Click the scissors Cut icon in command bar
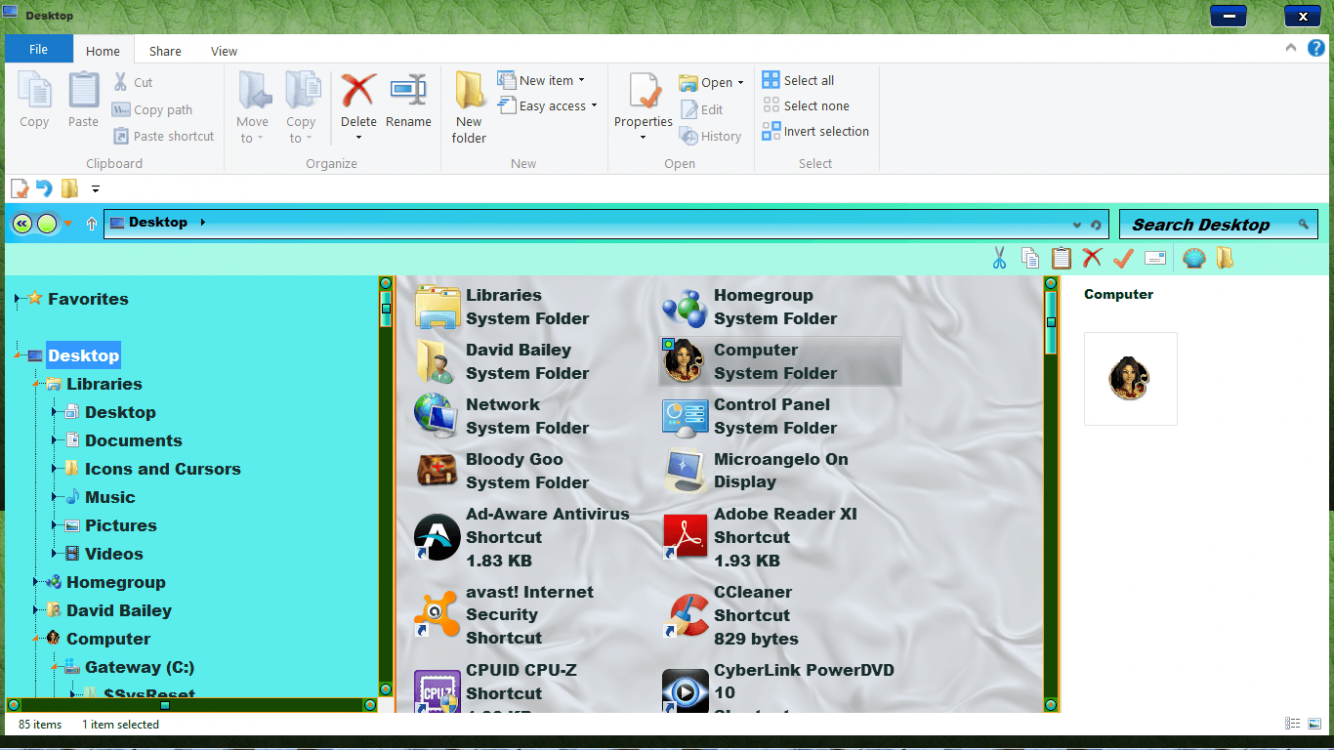Screen dimensions: 1334x750 (x=999, y=259)
